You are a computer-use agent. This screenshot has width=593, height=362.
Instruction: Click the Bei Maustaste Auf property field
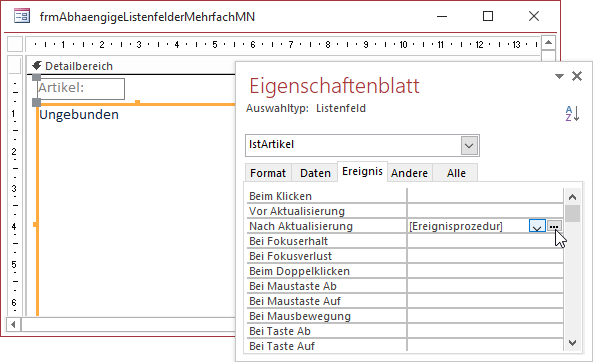pyautogui.click(x=485, y=301)
